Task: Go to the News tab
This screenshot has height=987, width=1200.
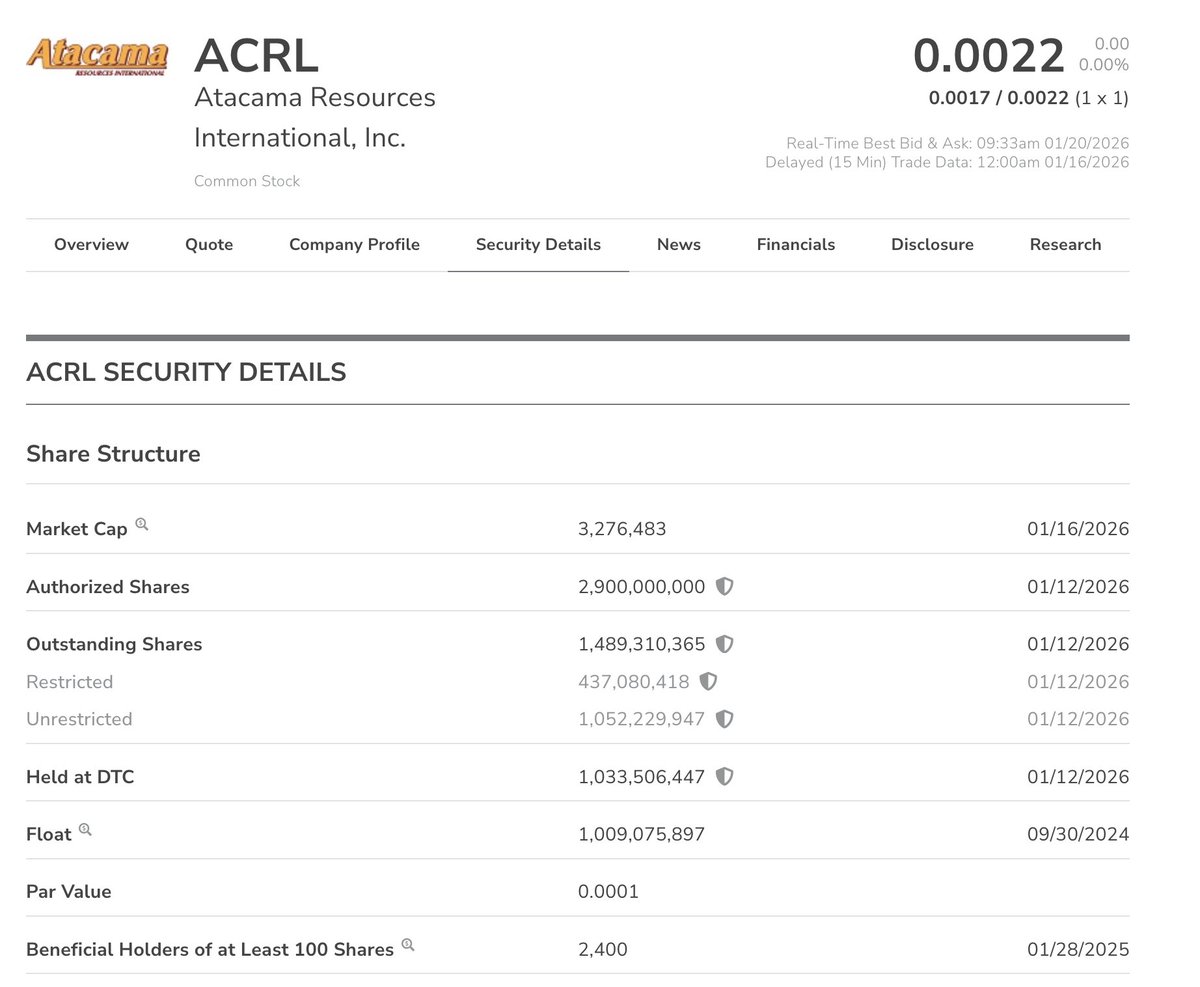Action: point(679,245)
